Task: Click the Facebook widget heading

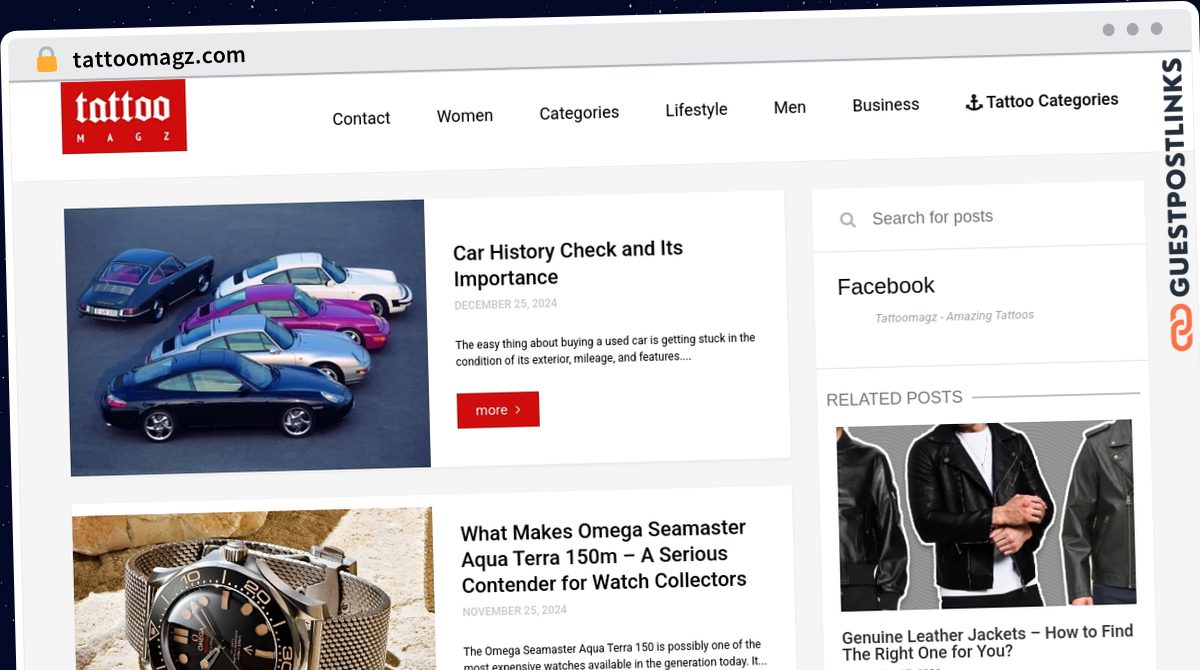Action: pyautogui.click(x=886, y=286)
